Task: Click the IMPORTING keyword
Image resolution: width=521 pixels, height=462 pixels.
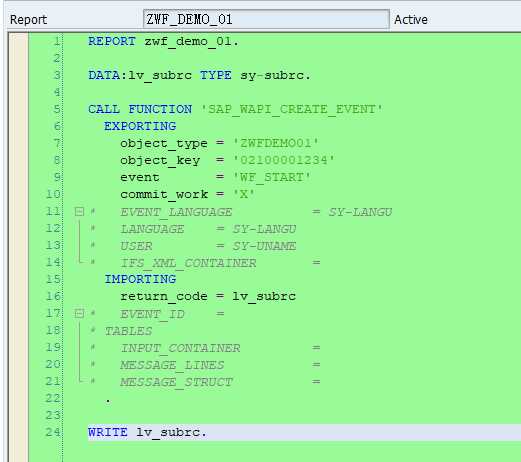Action: (x=140, y=279)
